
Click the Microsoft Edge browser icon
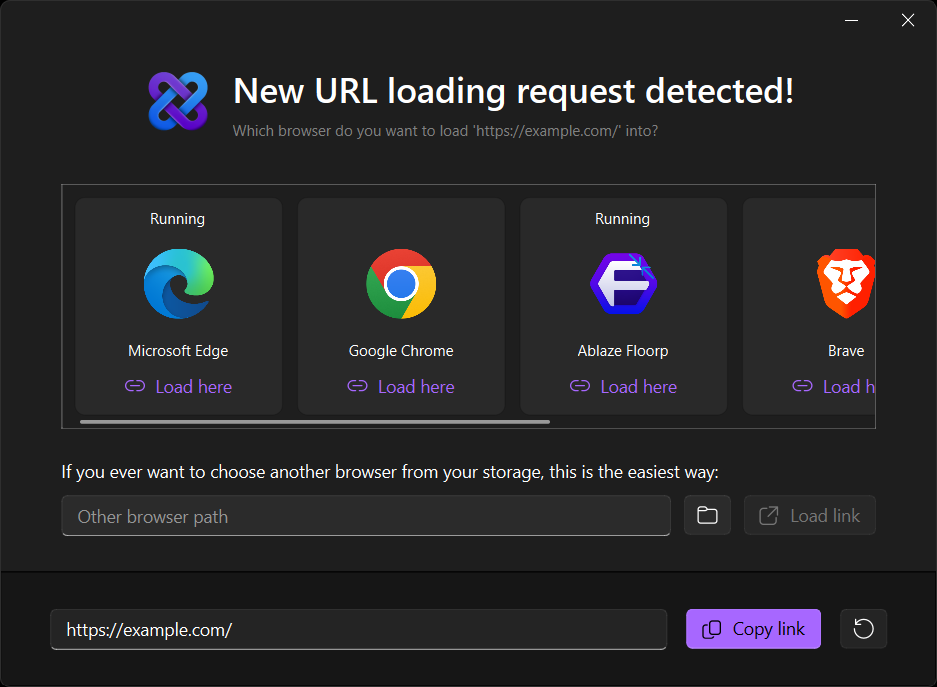tap(179, 284)
